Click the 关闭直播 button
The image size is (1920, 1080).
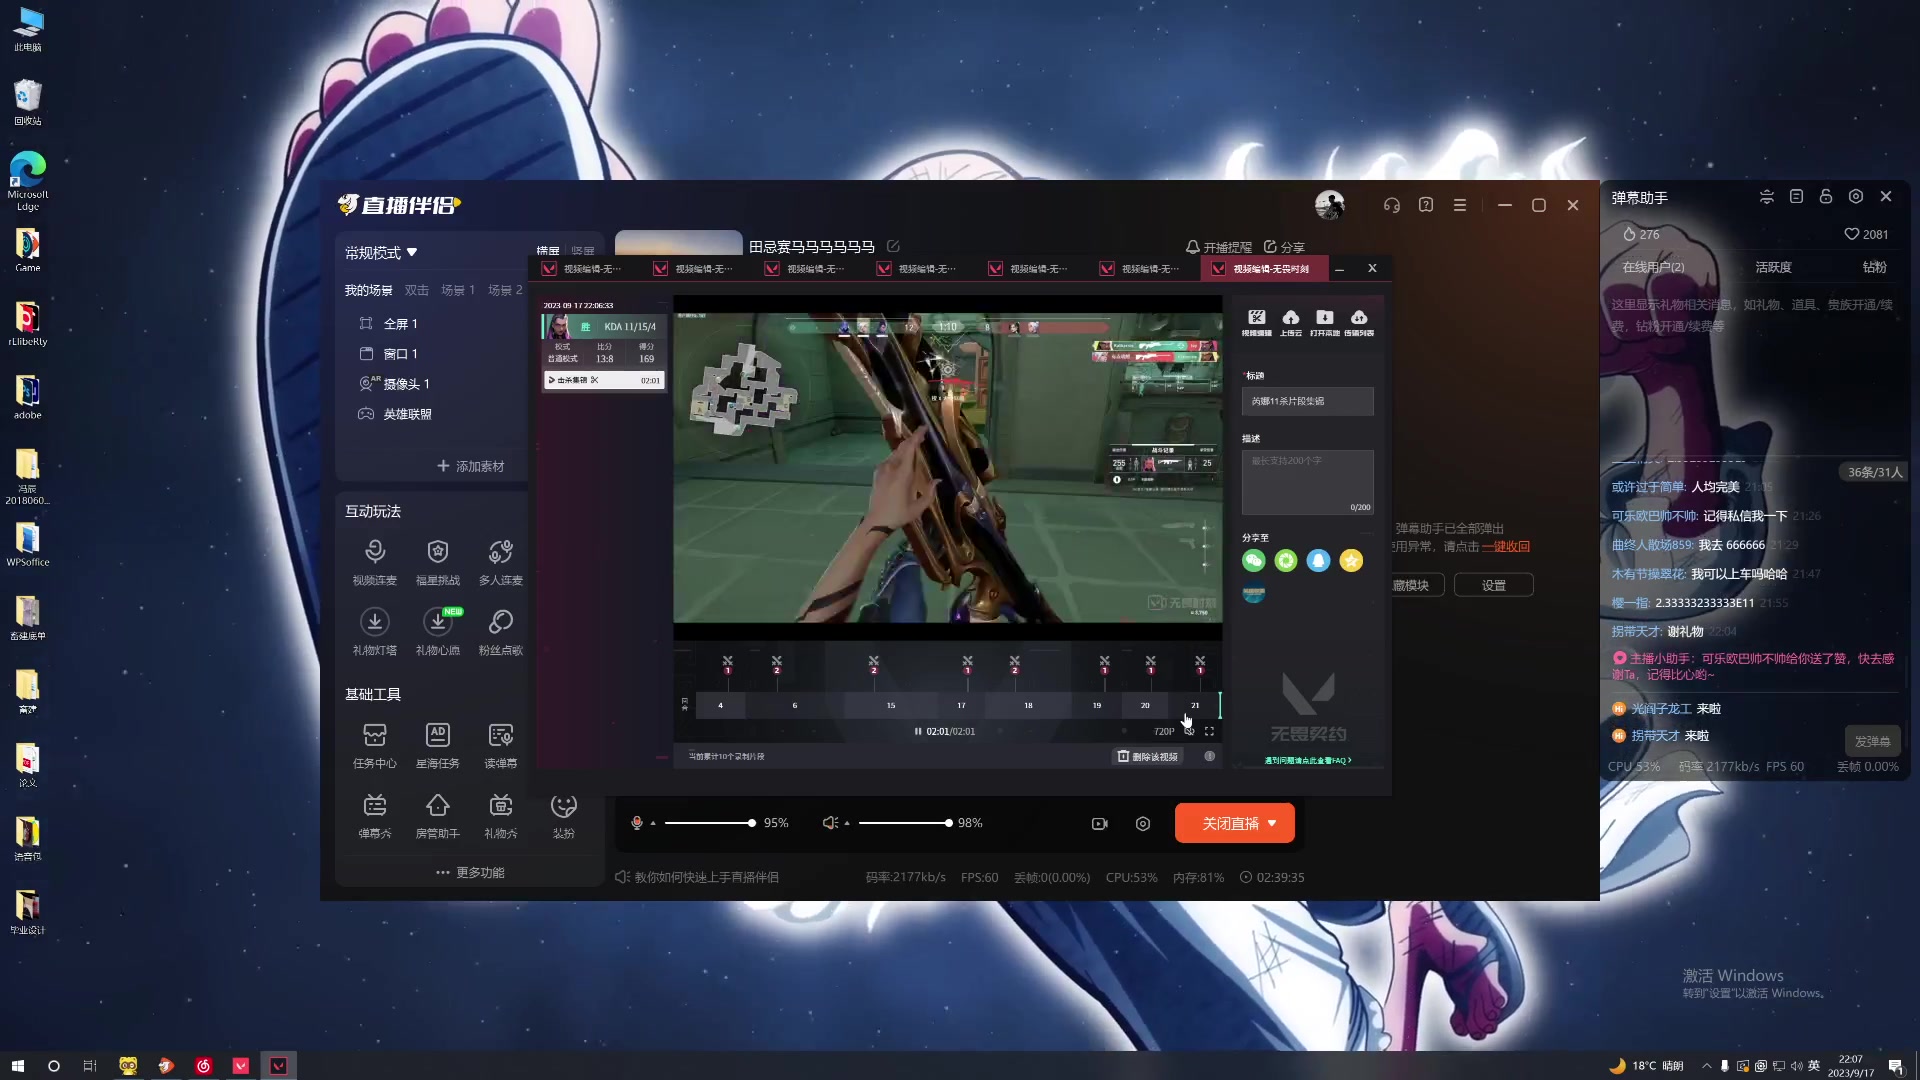1235,823
